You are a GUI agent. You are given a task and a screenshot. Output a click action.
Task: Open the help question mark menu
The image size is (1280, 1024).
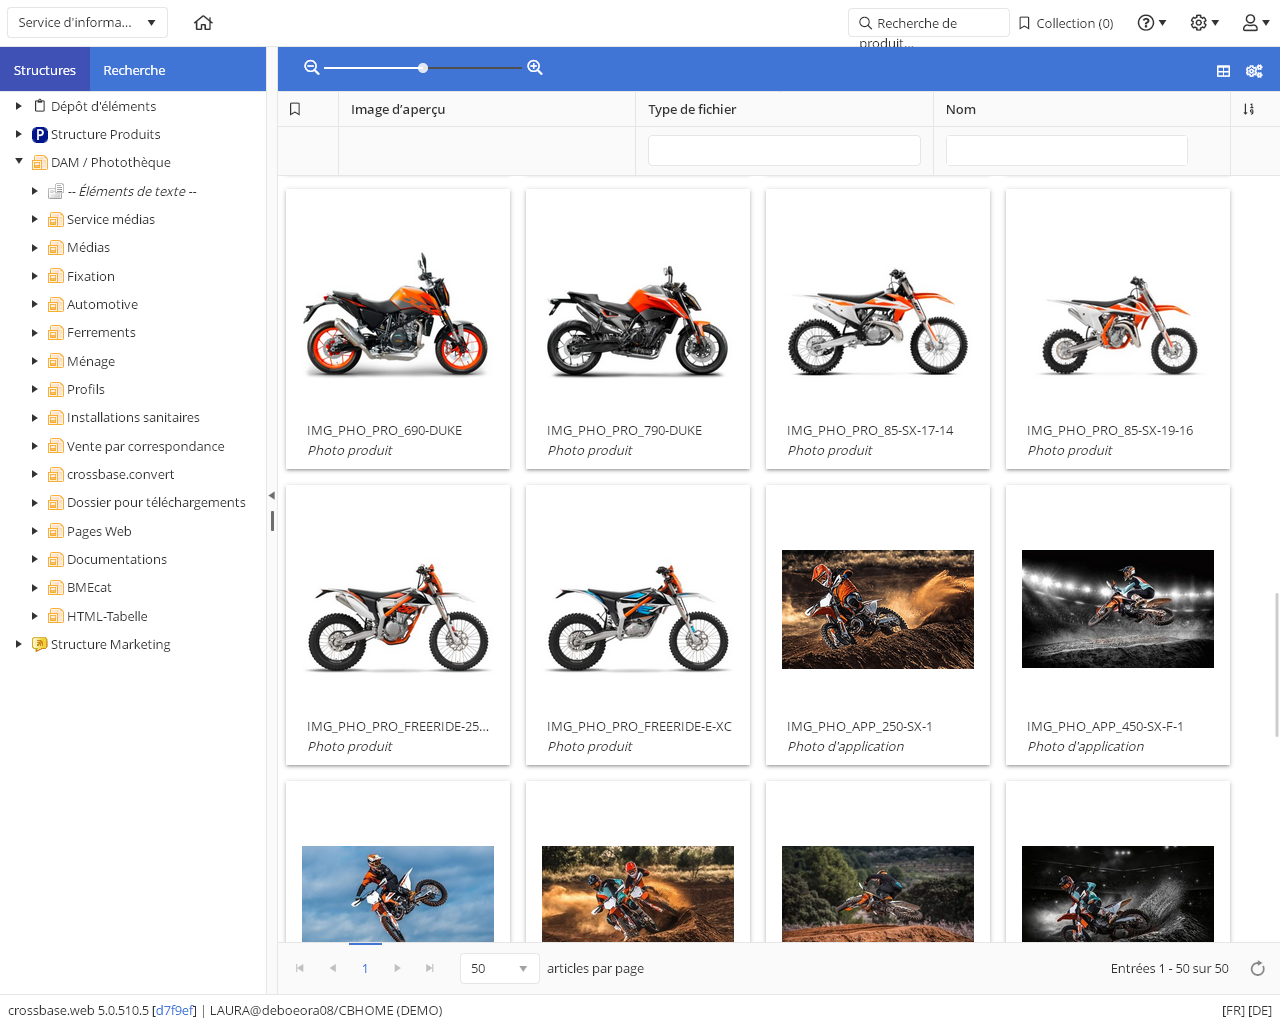tap(1152, 23)
